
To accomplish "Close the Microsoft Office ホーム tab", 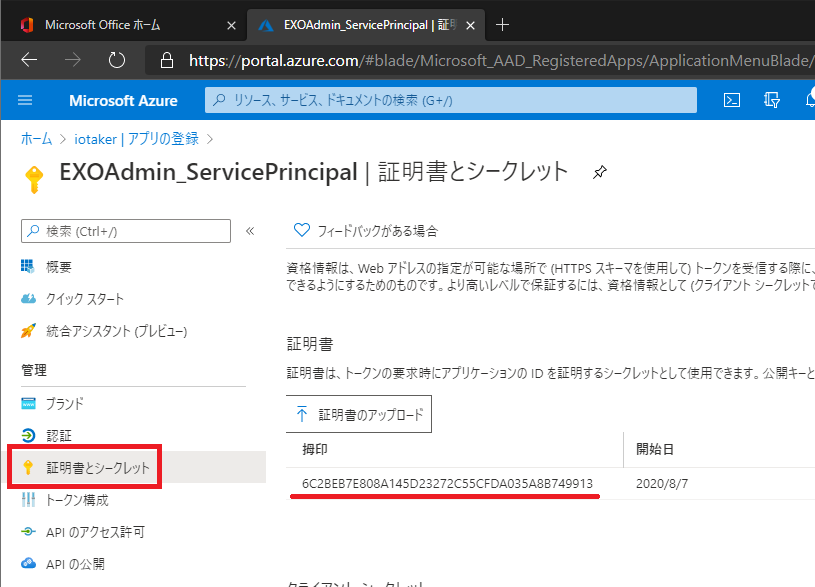I will click(x=232, y=24).
